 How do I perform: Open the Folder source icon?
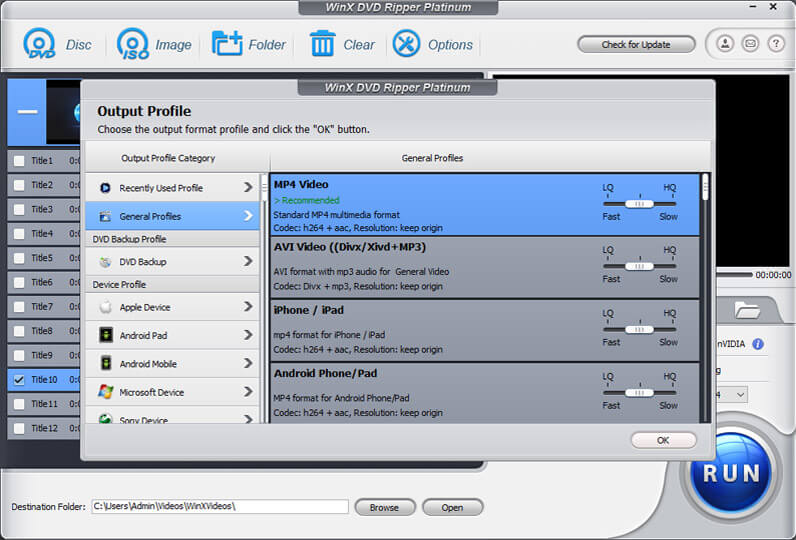(x=226, y=44)
